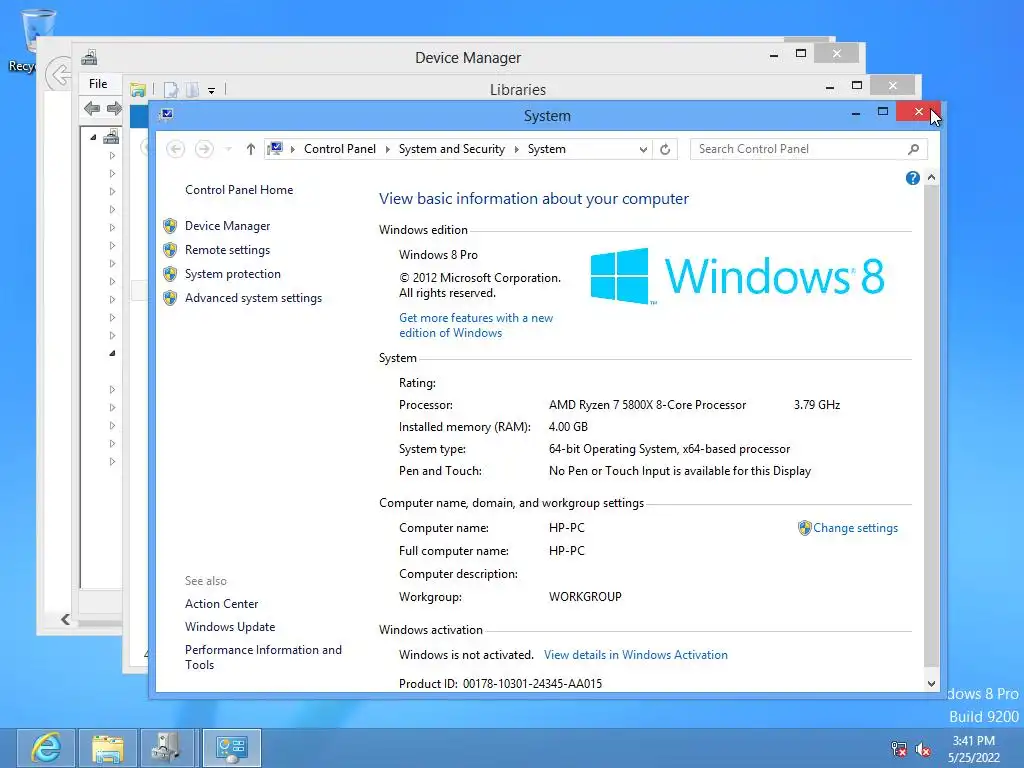The image size is (1024, 768).
Task: Click horizontal scroll left arrow in Device Manager
Action: coord(65,619)
